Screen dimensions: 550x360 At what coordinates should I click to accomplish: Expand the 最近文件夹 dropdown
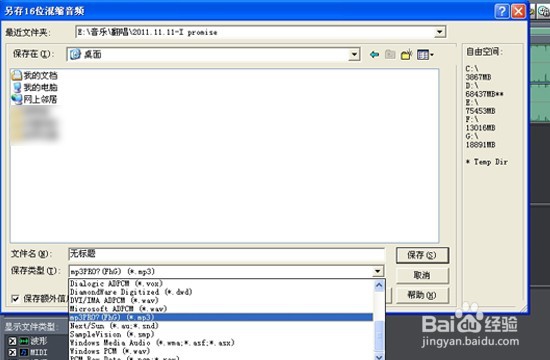coord(440,32)
